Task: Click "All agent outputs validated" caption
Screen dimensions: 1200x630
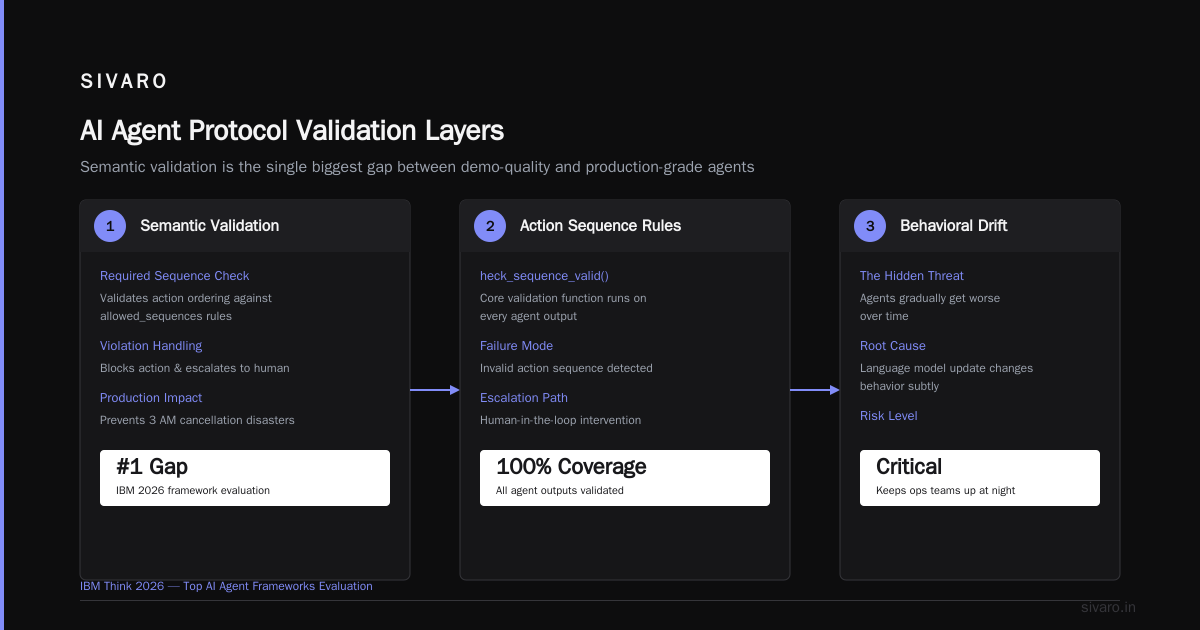Action: (560, 491)
